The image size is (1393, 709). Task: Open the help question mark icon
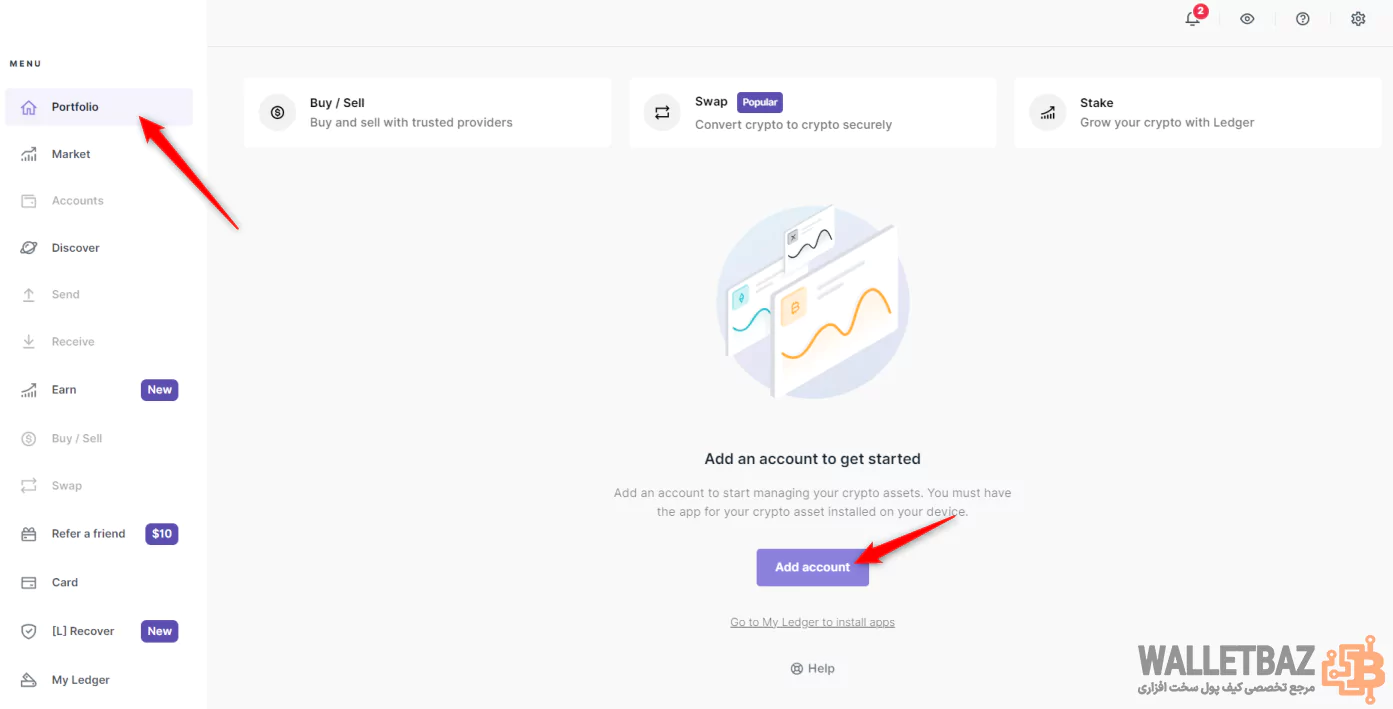[1302, 19]
